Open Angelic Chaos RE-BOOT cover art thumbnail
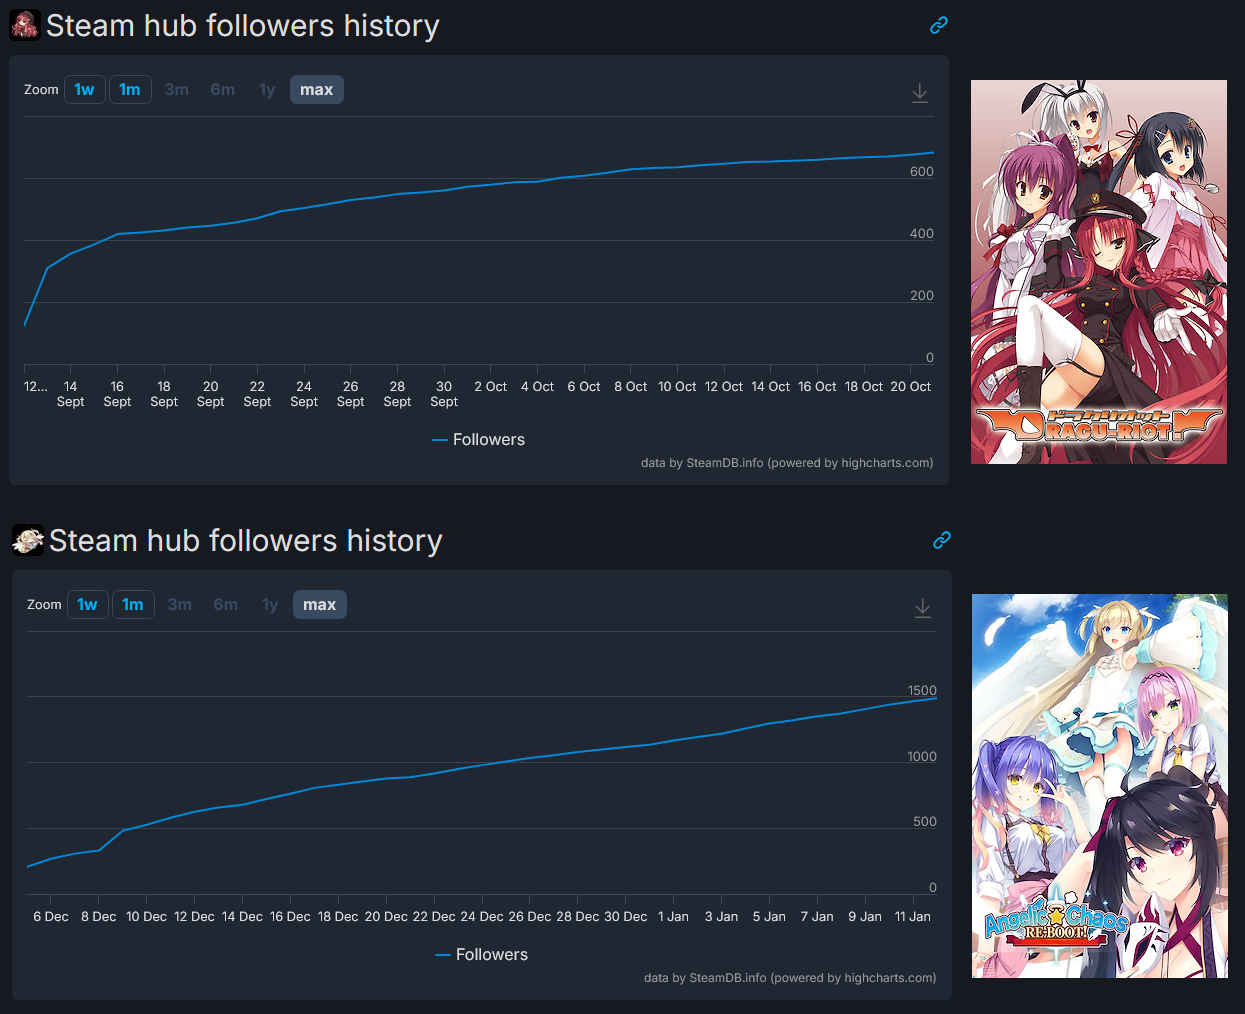The image size is (1245, 1014). point(1100,786)
